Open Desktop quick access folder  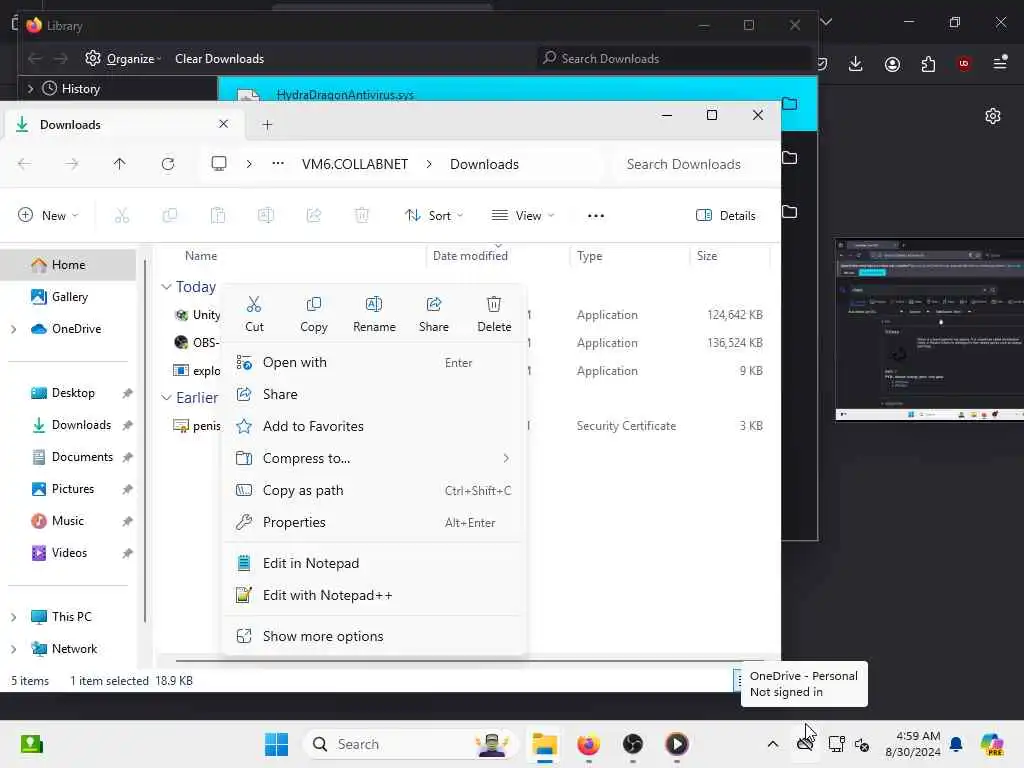[73, 392]
